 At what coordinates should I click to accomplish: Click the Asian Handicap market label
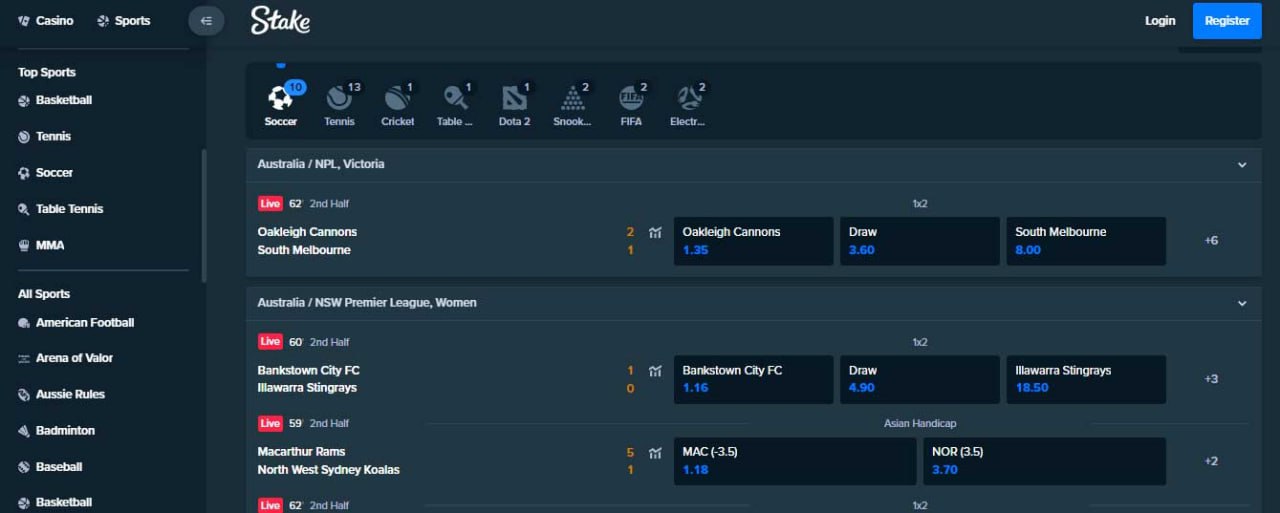[x=919, y=423]
